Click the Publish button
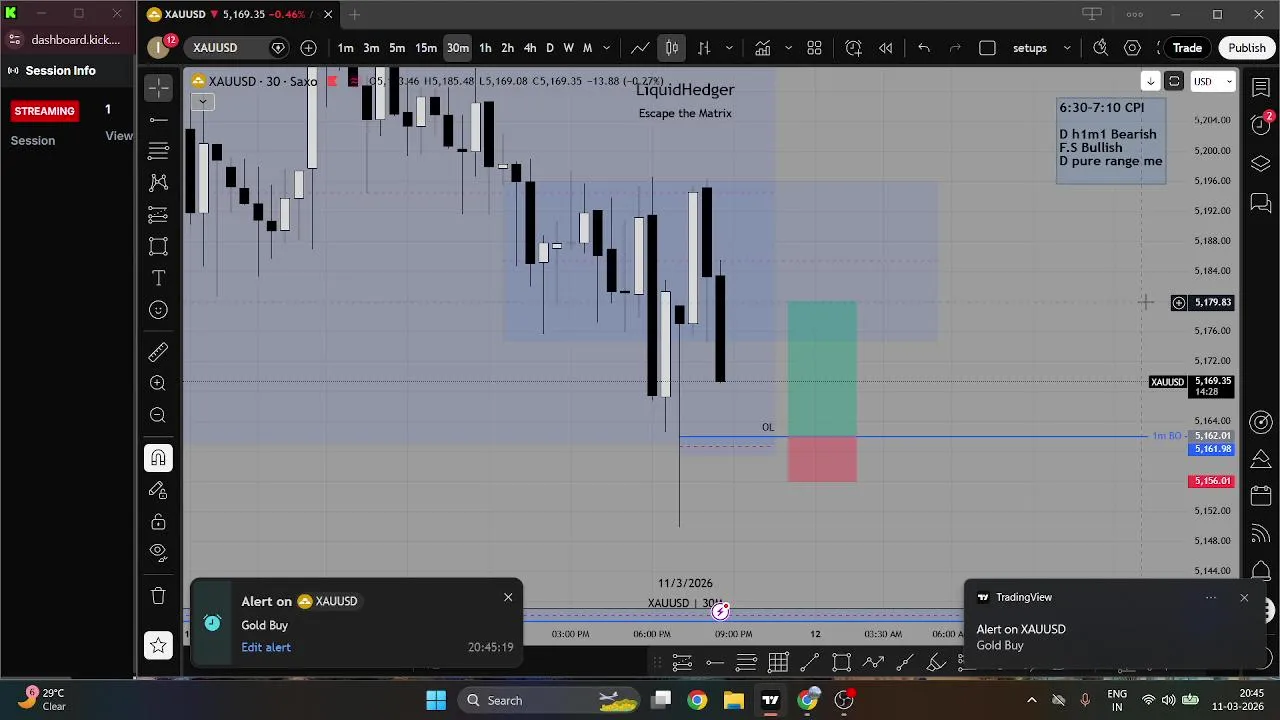 tap(1247, 48)
